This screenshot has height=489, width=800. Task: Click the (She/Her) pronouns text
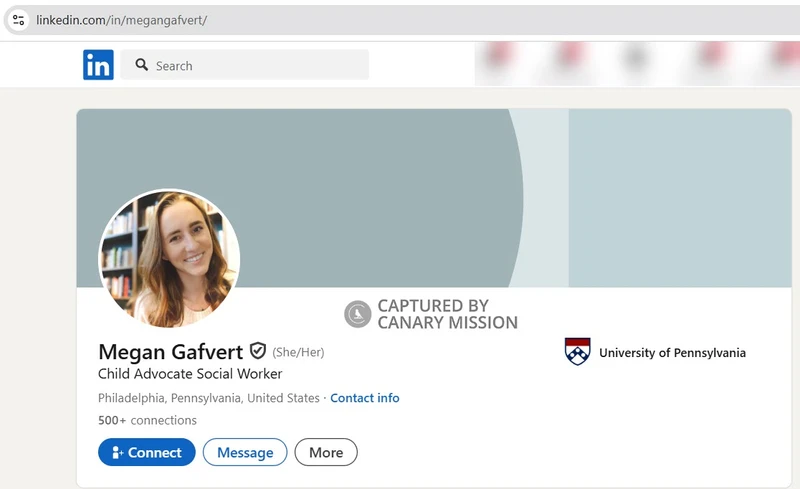298,352
